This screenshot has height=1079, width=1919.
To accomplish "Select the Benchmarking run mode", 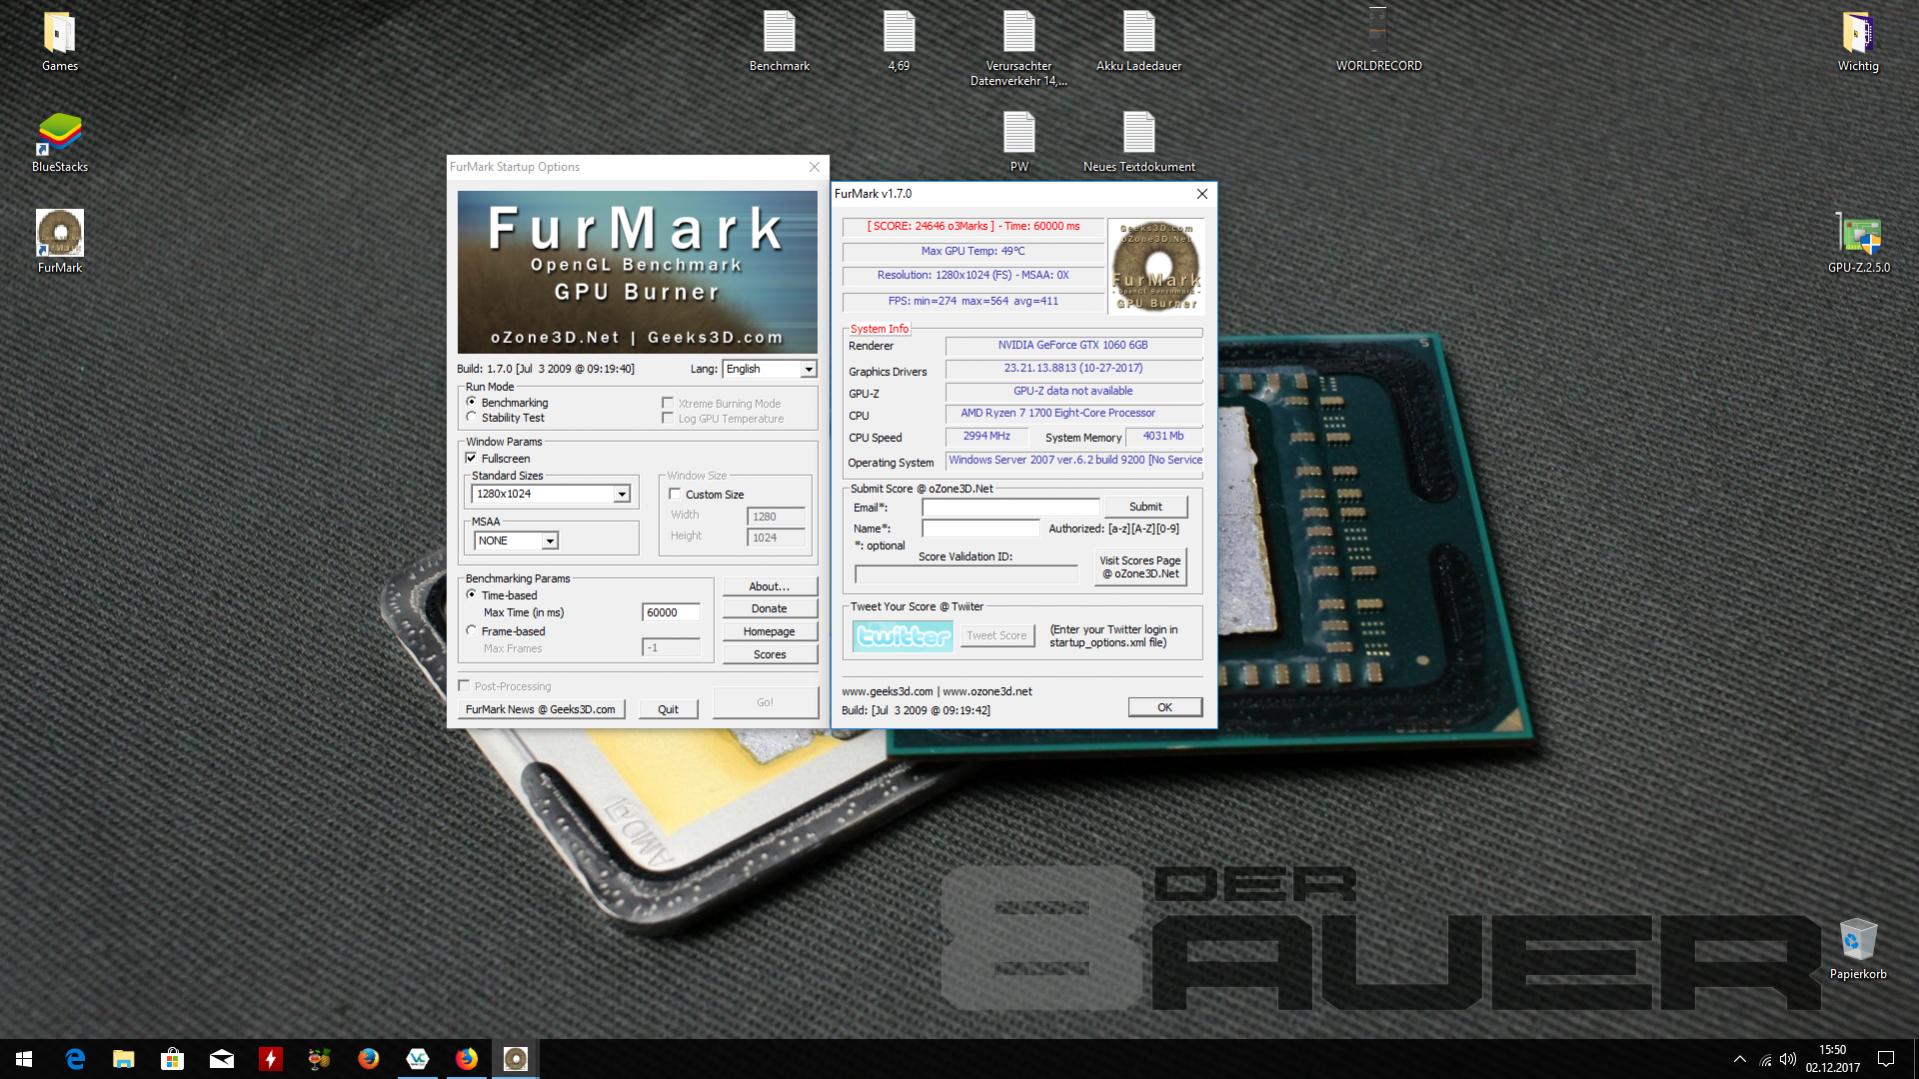I will 471,402.
